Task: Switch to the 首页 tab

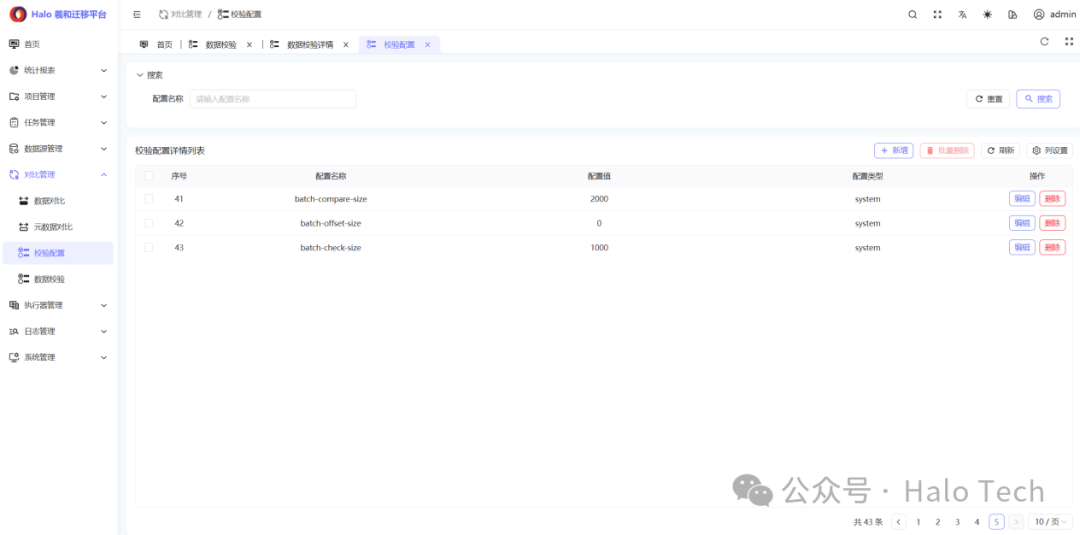Action: [156, 44]
